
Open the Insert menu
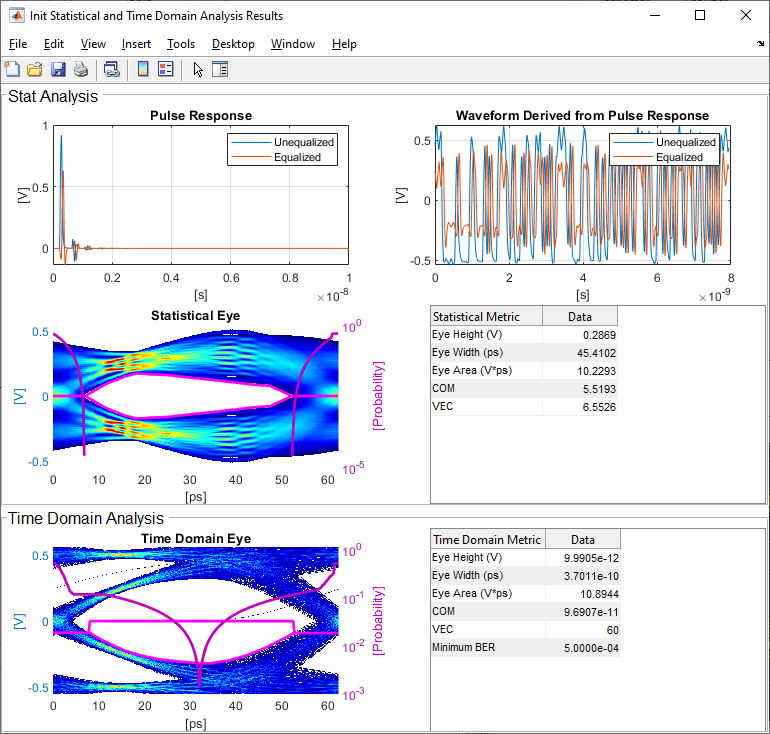click(x=136, y=44)
